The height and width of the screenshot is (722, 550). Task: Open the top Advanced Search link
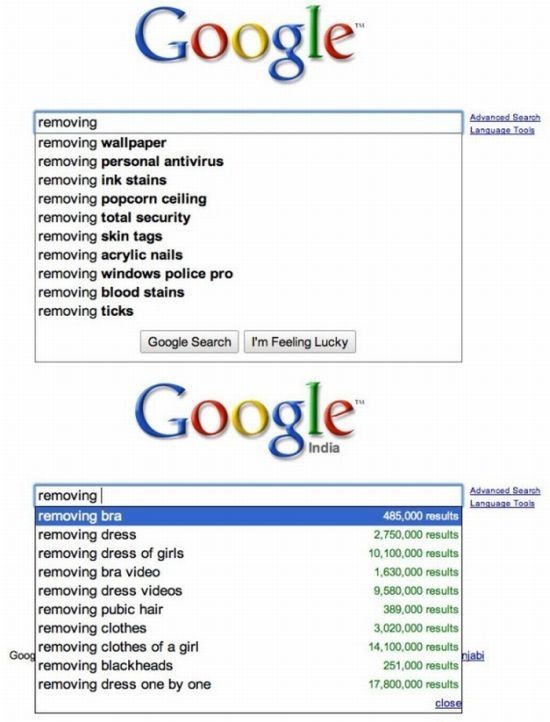click(505, 117)
